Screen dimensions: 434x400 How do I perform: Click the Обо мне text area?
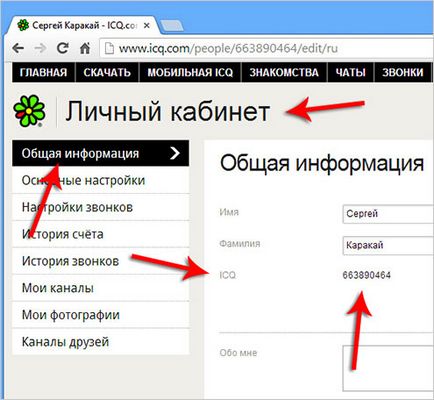tap(388, 368)
